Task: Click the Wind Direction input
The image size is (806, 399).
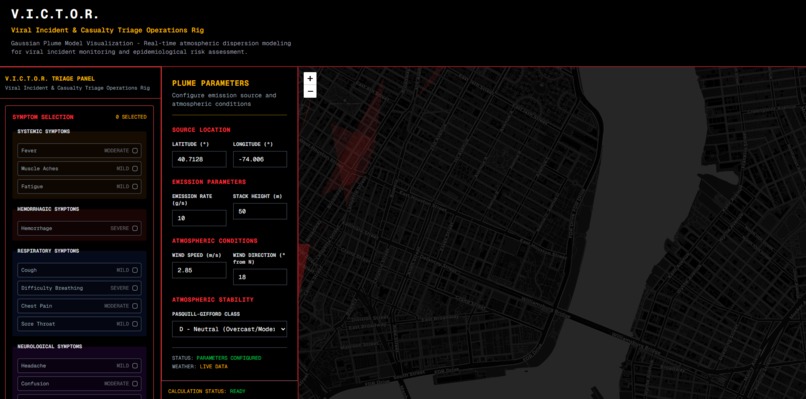Action: [x=260, y=277]
